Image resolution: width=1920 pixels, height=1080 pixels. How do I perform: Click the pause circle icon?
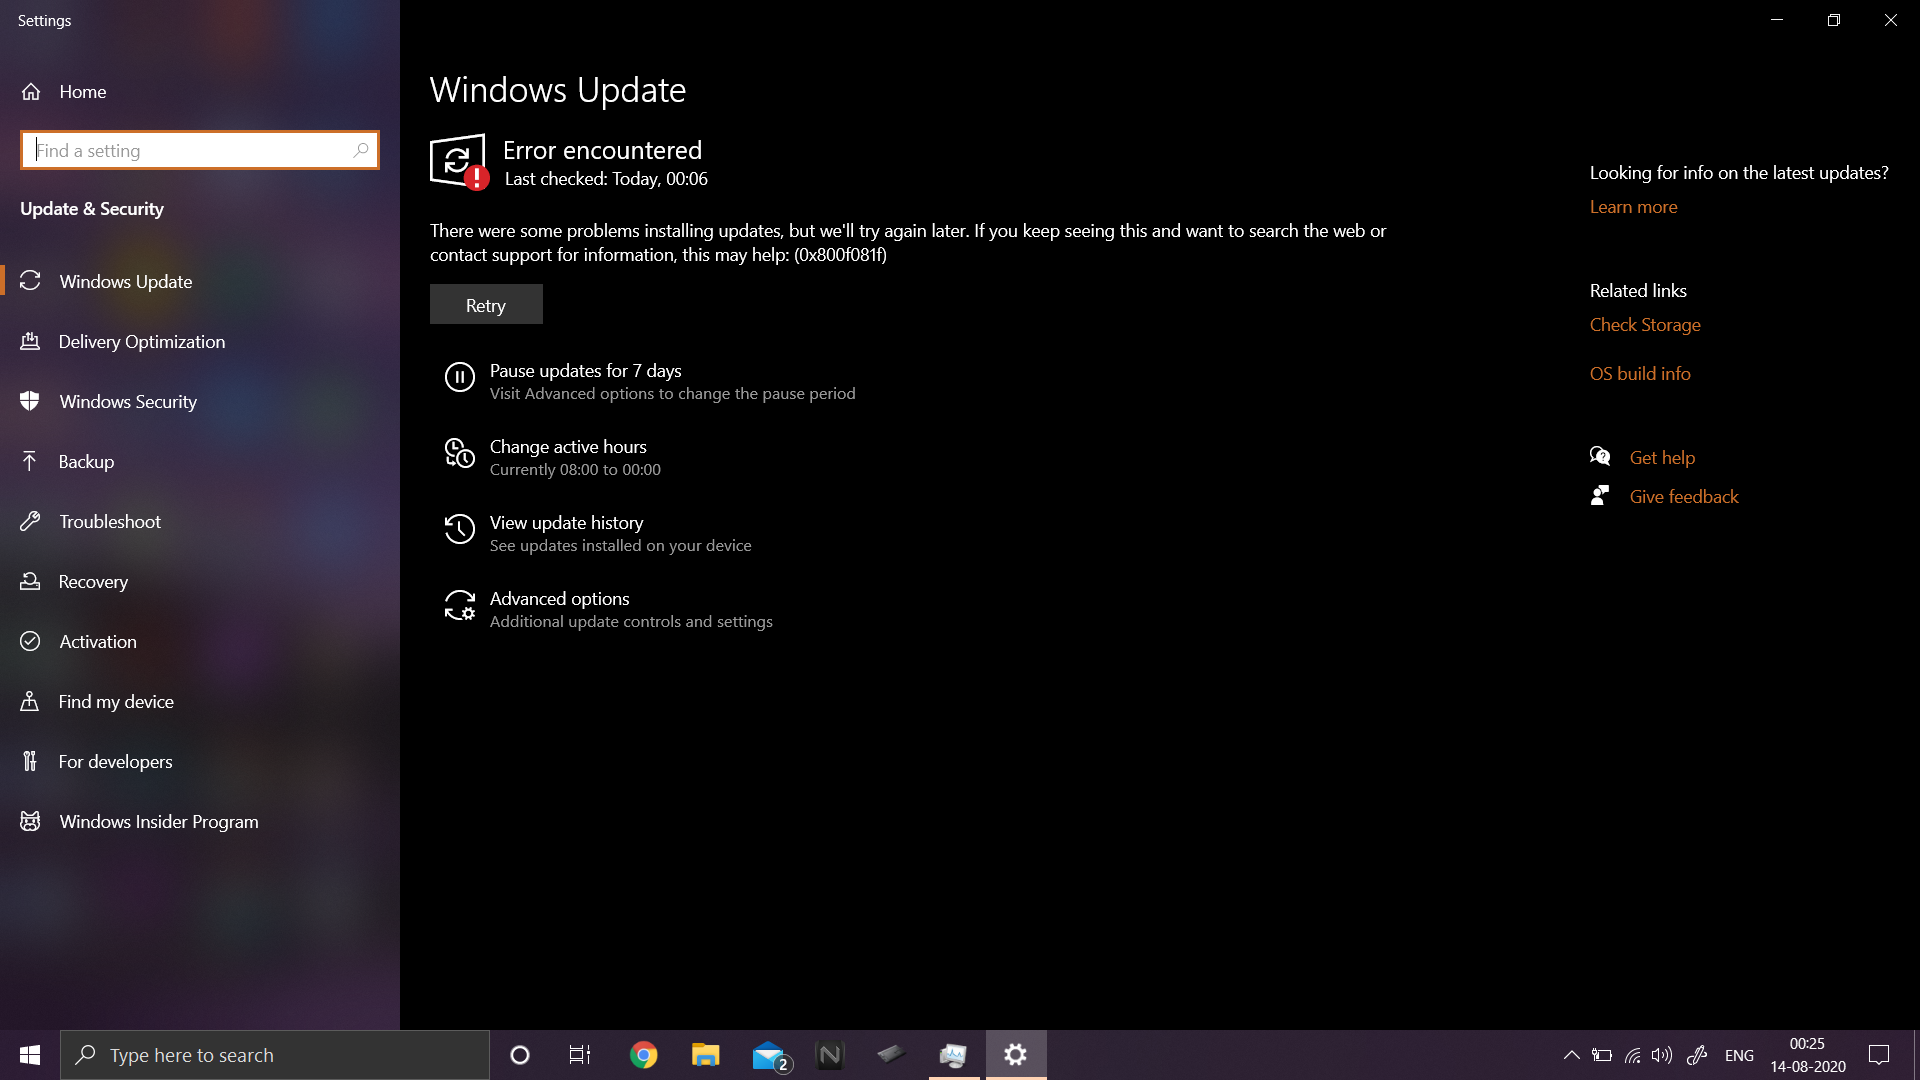460,377
